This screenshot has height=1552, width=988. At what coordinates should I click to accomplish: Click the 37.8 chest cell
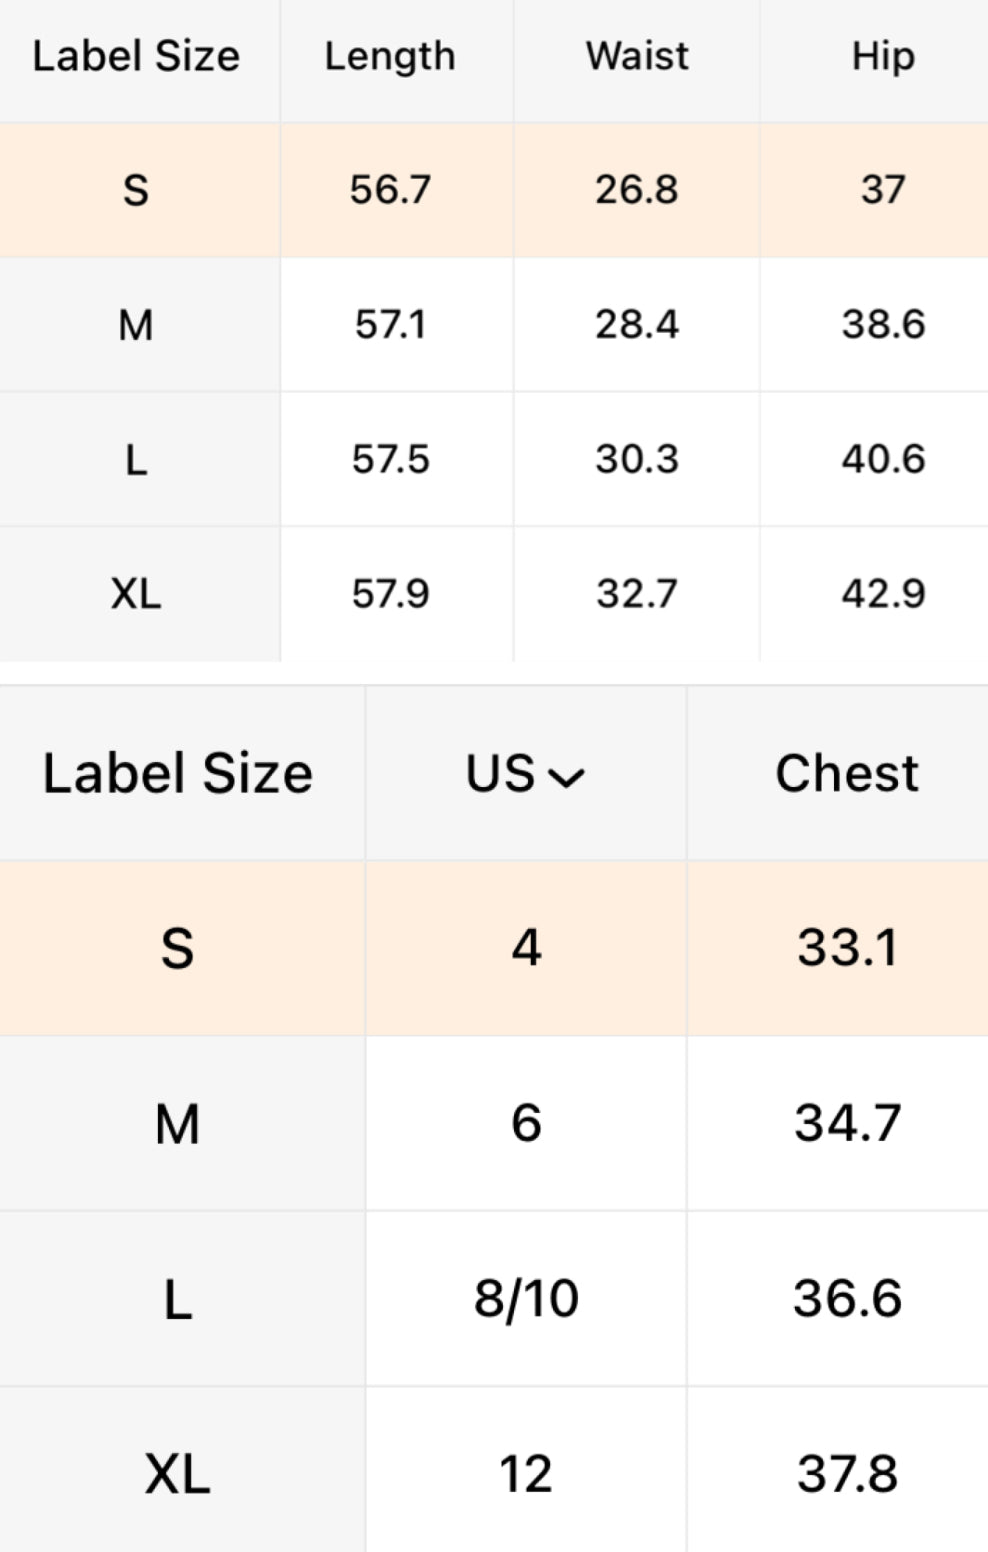point(847,1474)
